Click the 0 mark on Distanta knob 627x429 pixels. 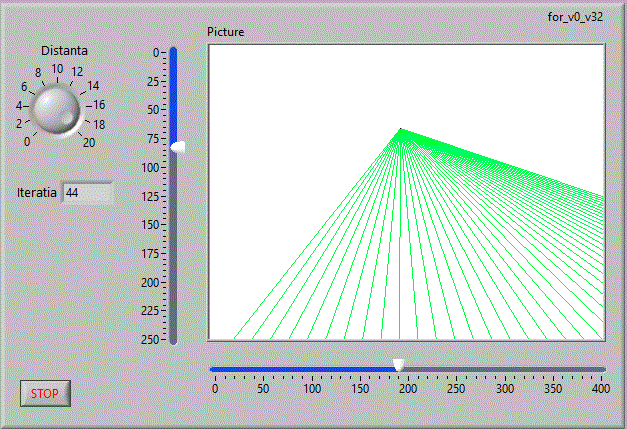coord(27,142)
